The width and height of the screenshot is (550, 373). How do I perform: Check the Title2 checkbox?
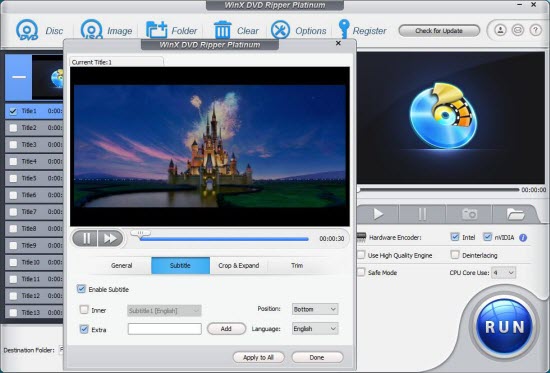(13, 128)
